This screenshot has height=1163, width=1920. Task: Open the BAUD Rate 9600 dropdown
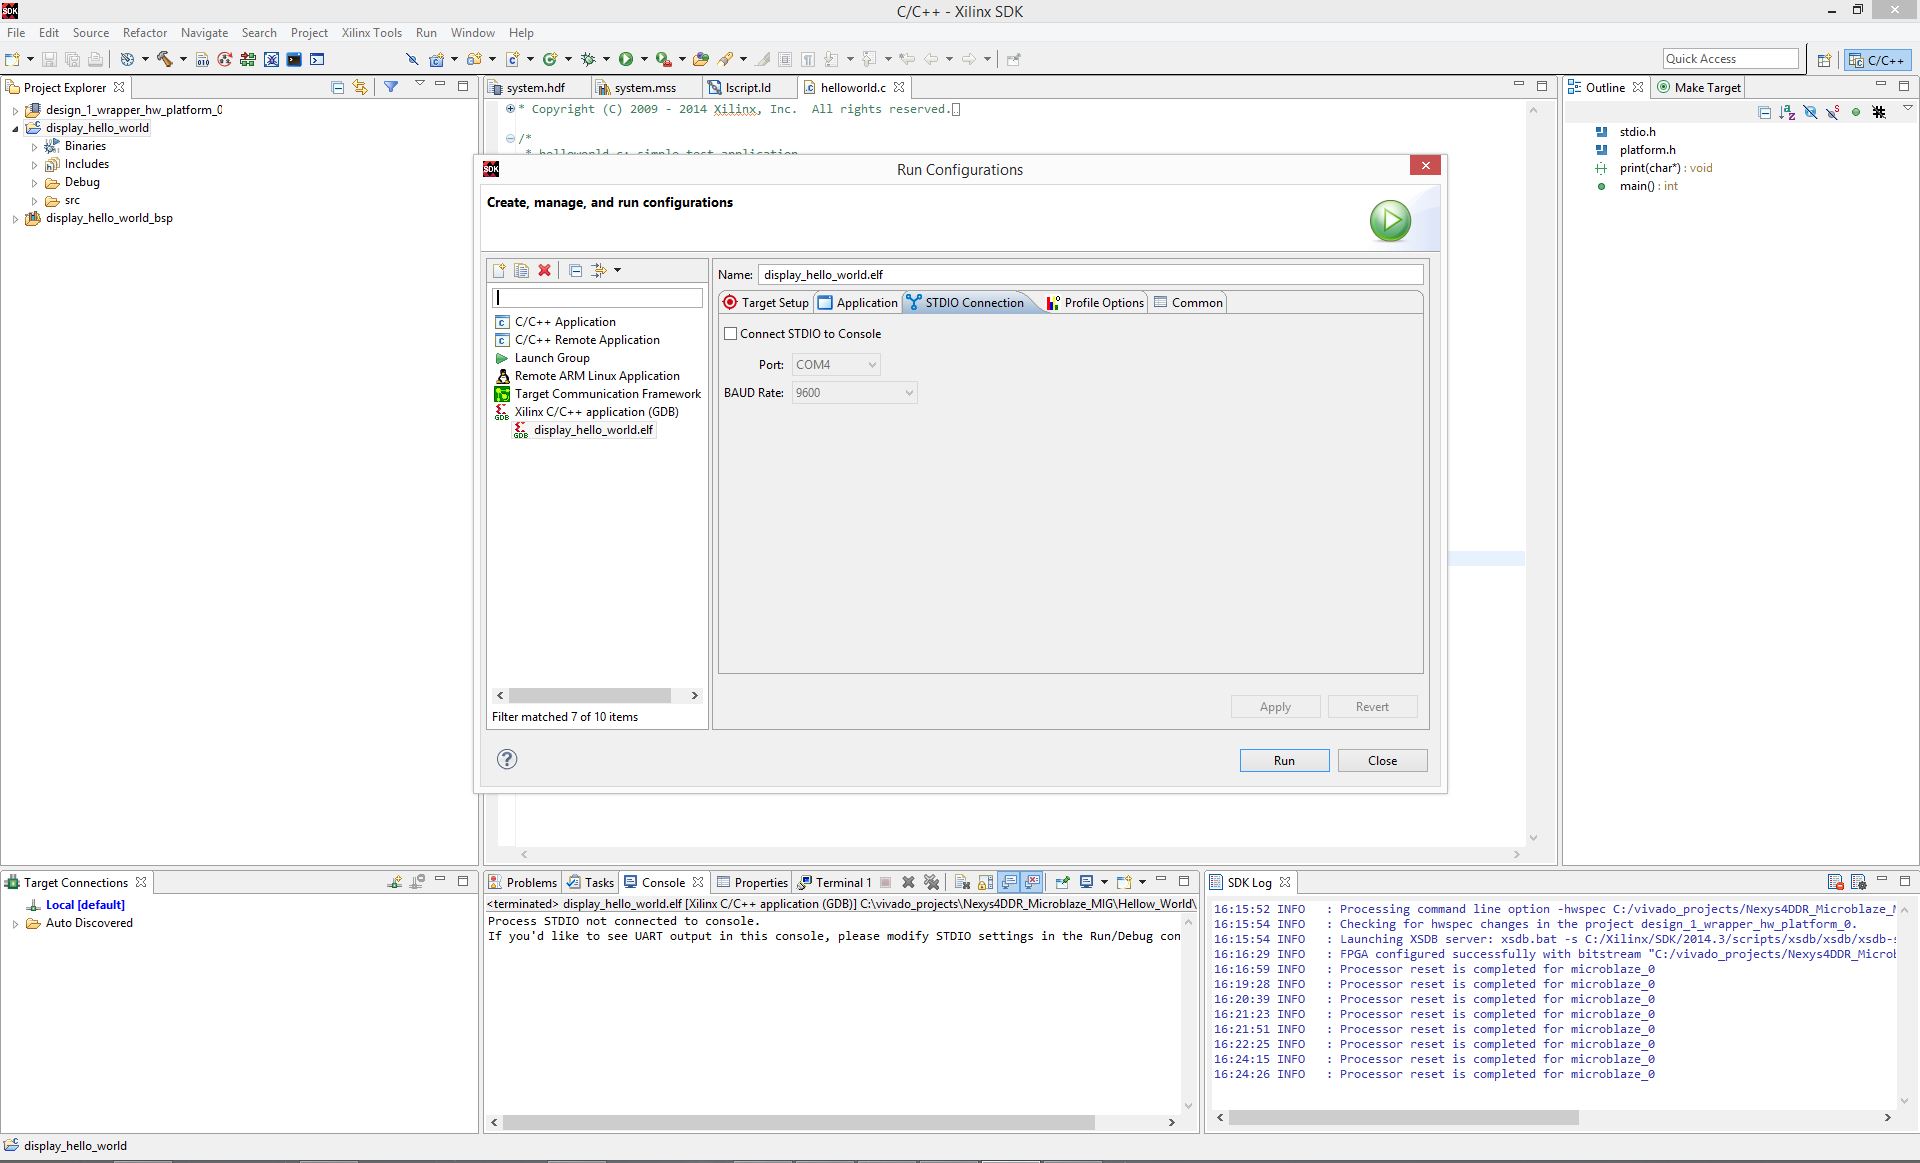tap(854, 393)
